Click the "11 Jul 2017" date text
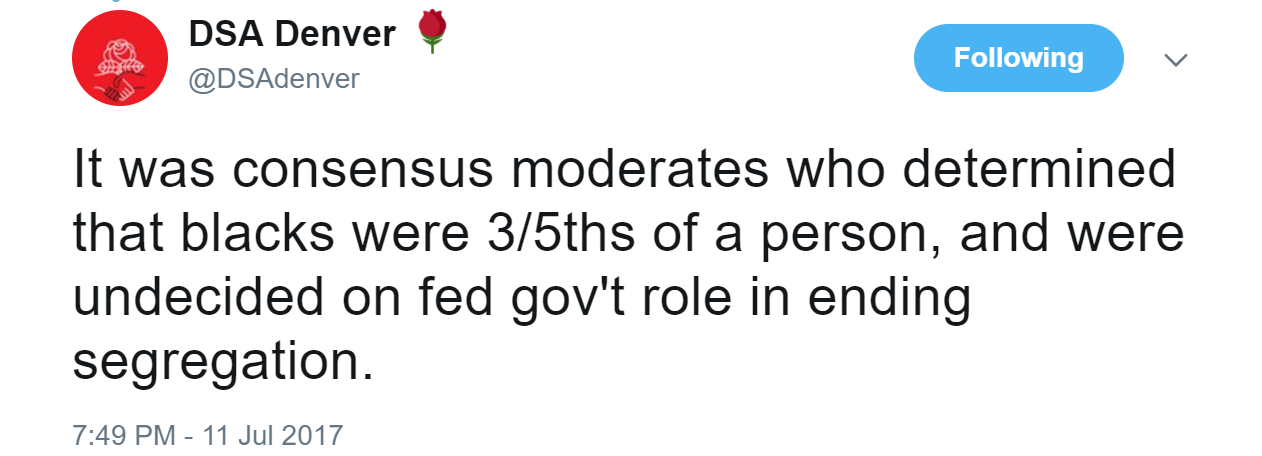The height and width of the screenshot is (456, 1262). [273, 435]
